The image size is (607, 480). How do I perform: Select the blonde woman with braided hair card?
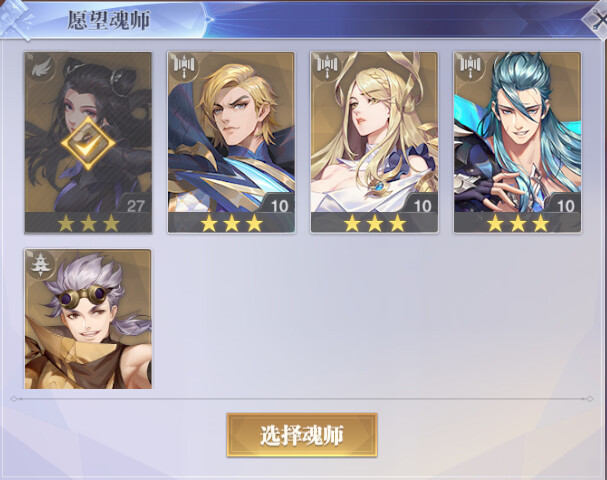click(x=374, y=142)
